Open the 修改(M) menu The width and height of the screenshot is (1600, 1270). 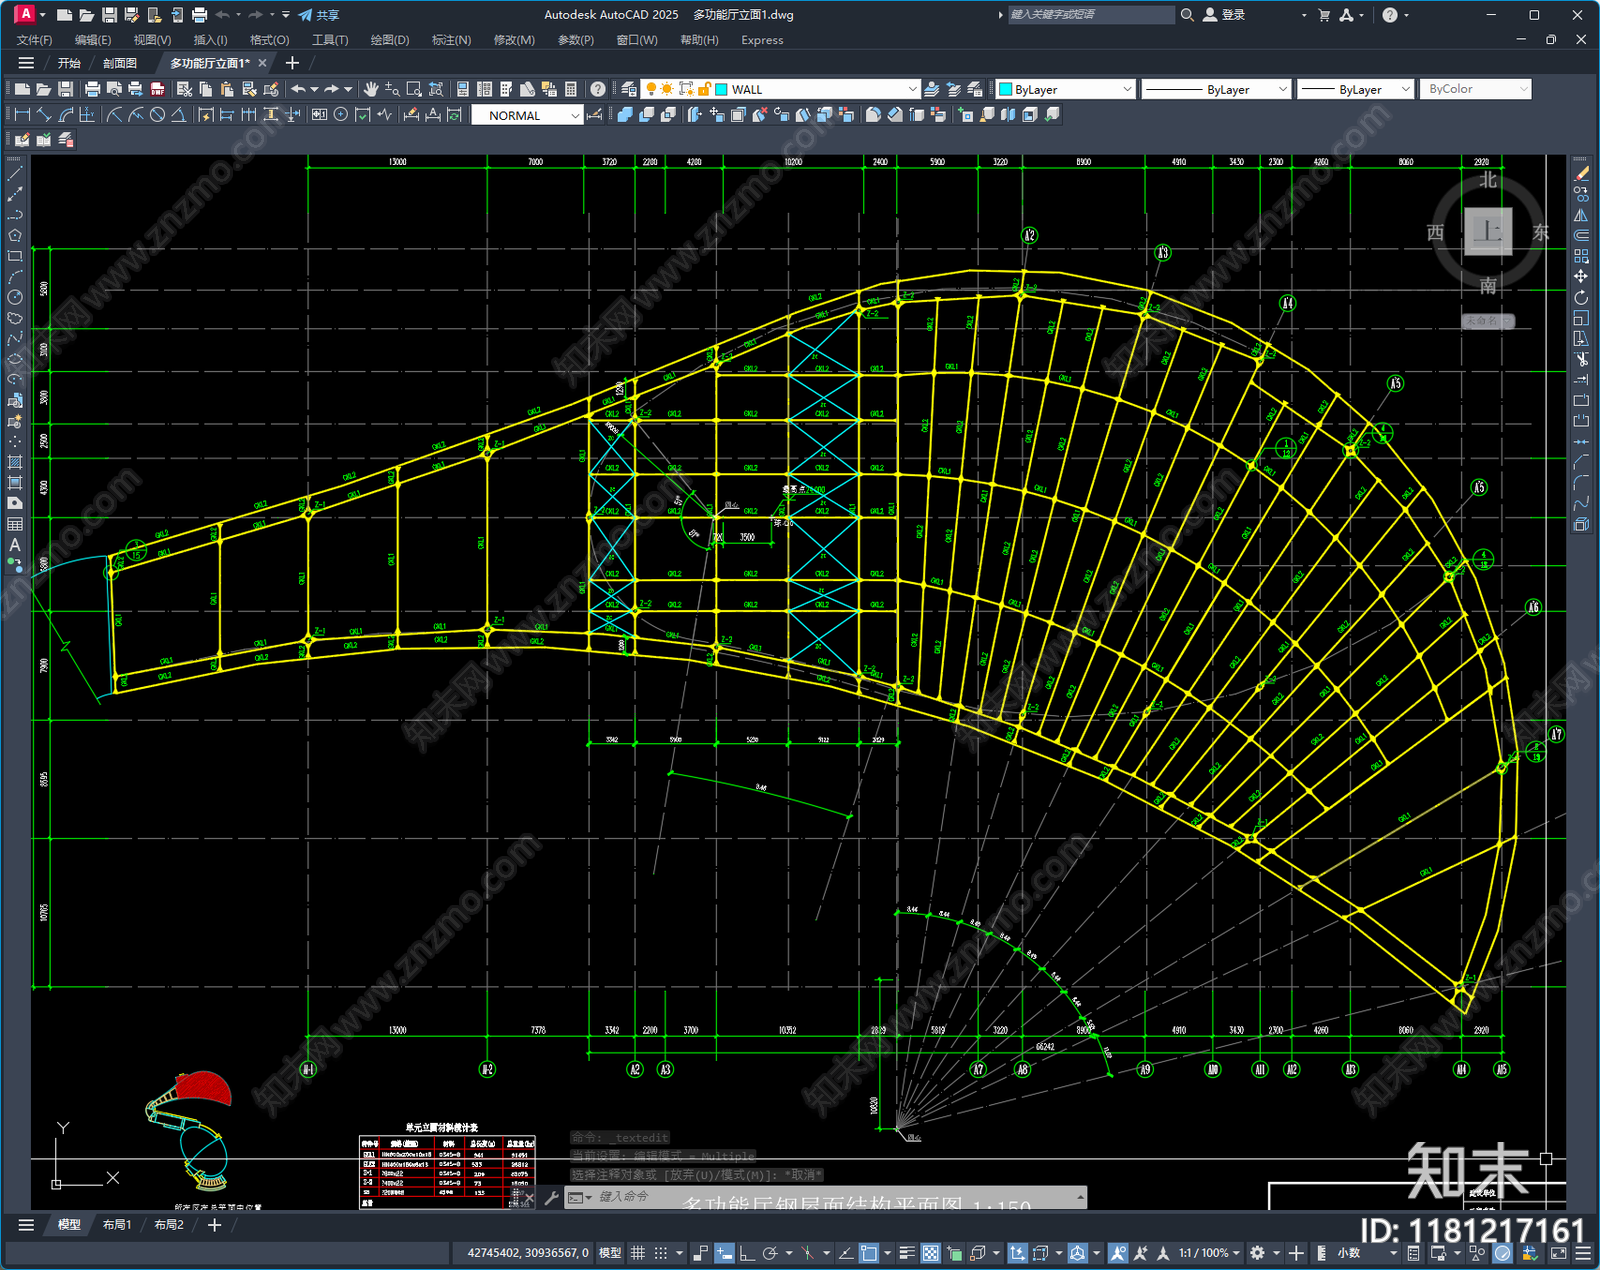click(514, 40)
